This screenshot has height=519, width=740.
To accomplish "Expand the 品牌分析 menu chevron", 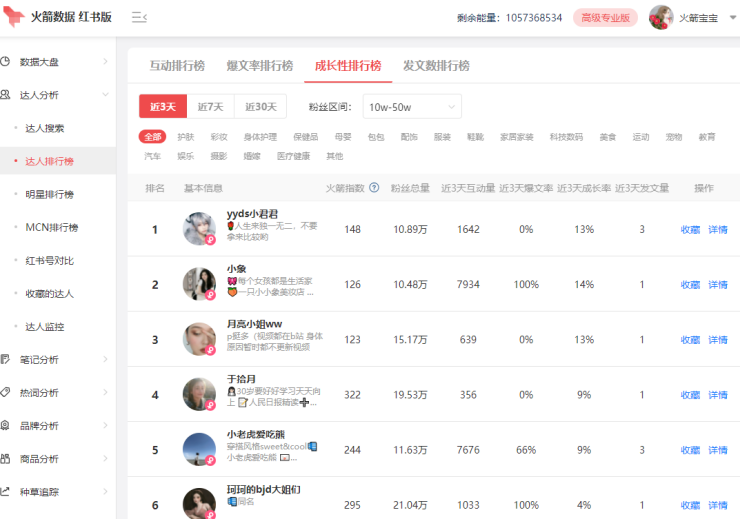I will pyautogui.click(x=105, y=425).
